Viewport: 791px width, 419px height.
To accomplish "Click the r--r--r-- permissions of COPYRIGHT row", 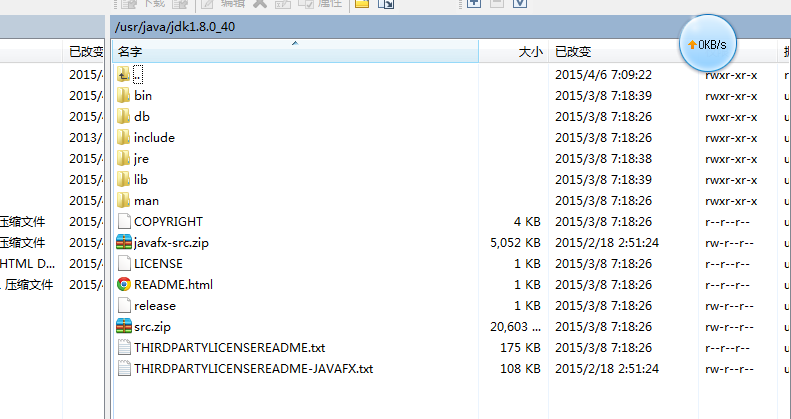I will (727, 222).
